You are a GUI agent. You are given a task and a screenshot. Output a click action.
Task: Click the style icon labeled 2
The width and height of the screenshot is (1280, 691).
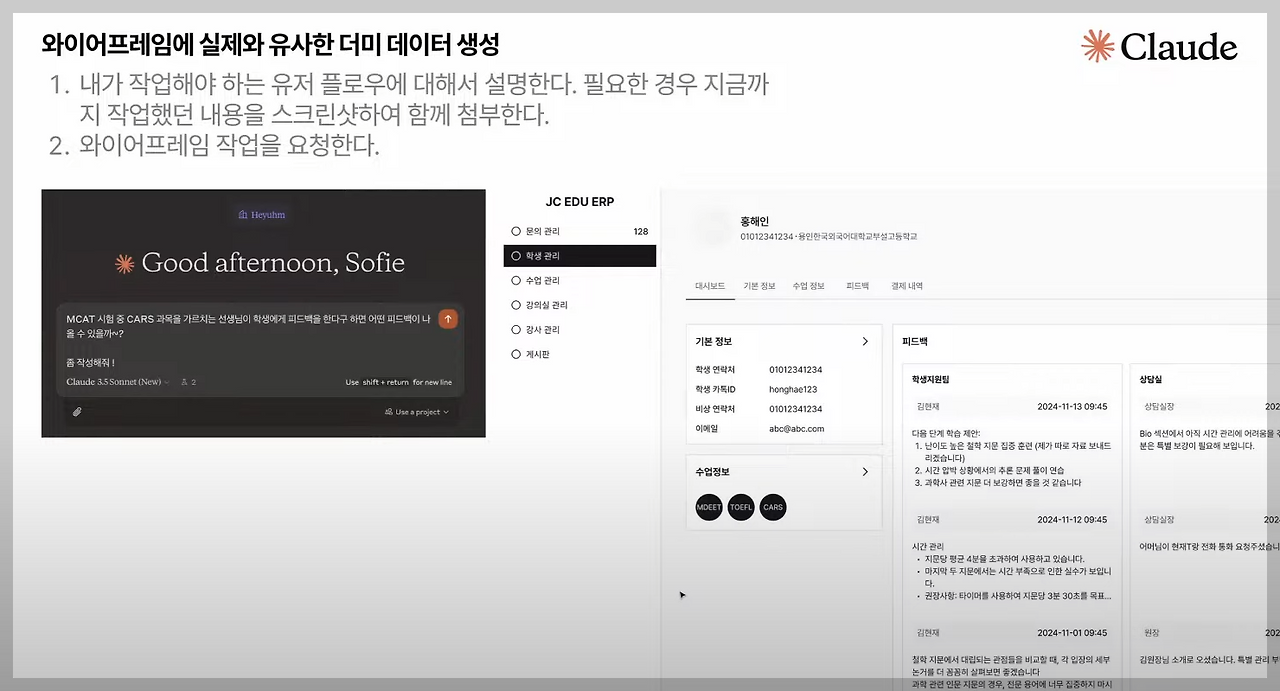pyautogui.click(x=188, y=382)
